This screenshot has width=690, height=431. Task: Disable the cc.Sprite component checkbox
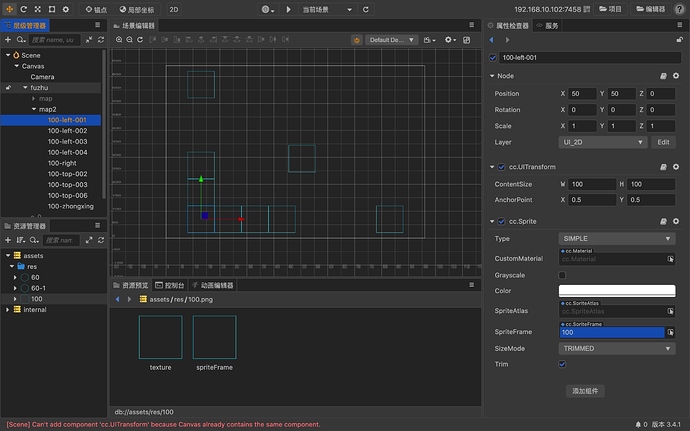coord(501,221)
